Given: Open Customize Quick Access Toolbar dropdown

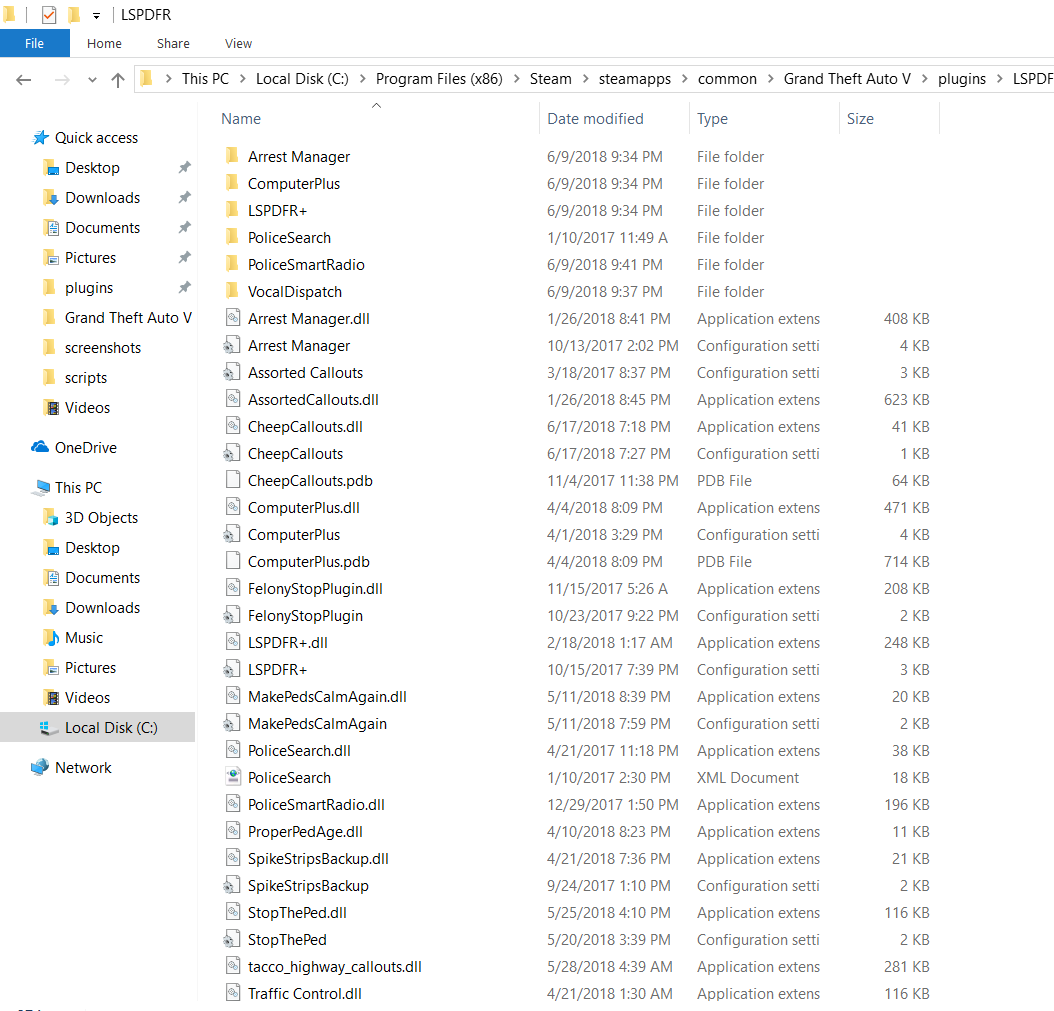Looking at the screenshot, I should click(x=96, y=15).
